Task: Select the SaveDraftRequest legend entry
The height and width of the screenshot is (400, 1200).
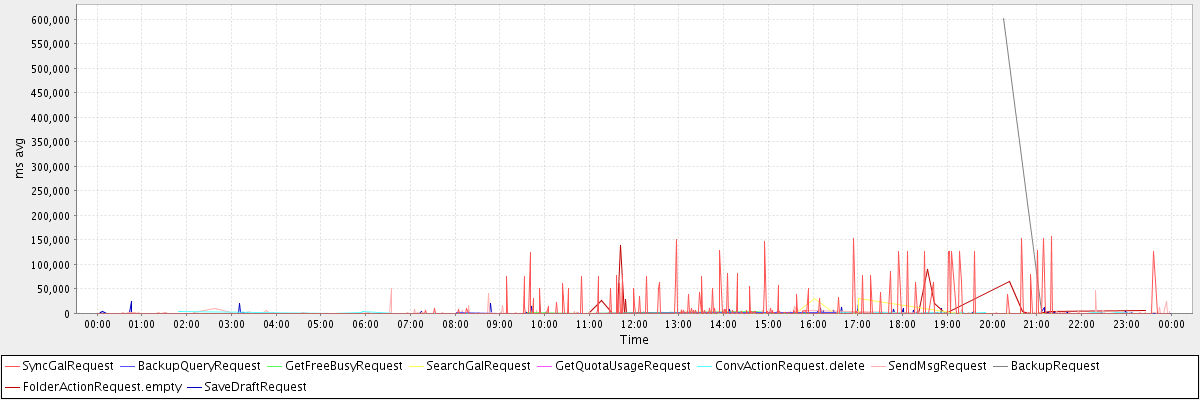Action: tap(255, 386)
